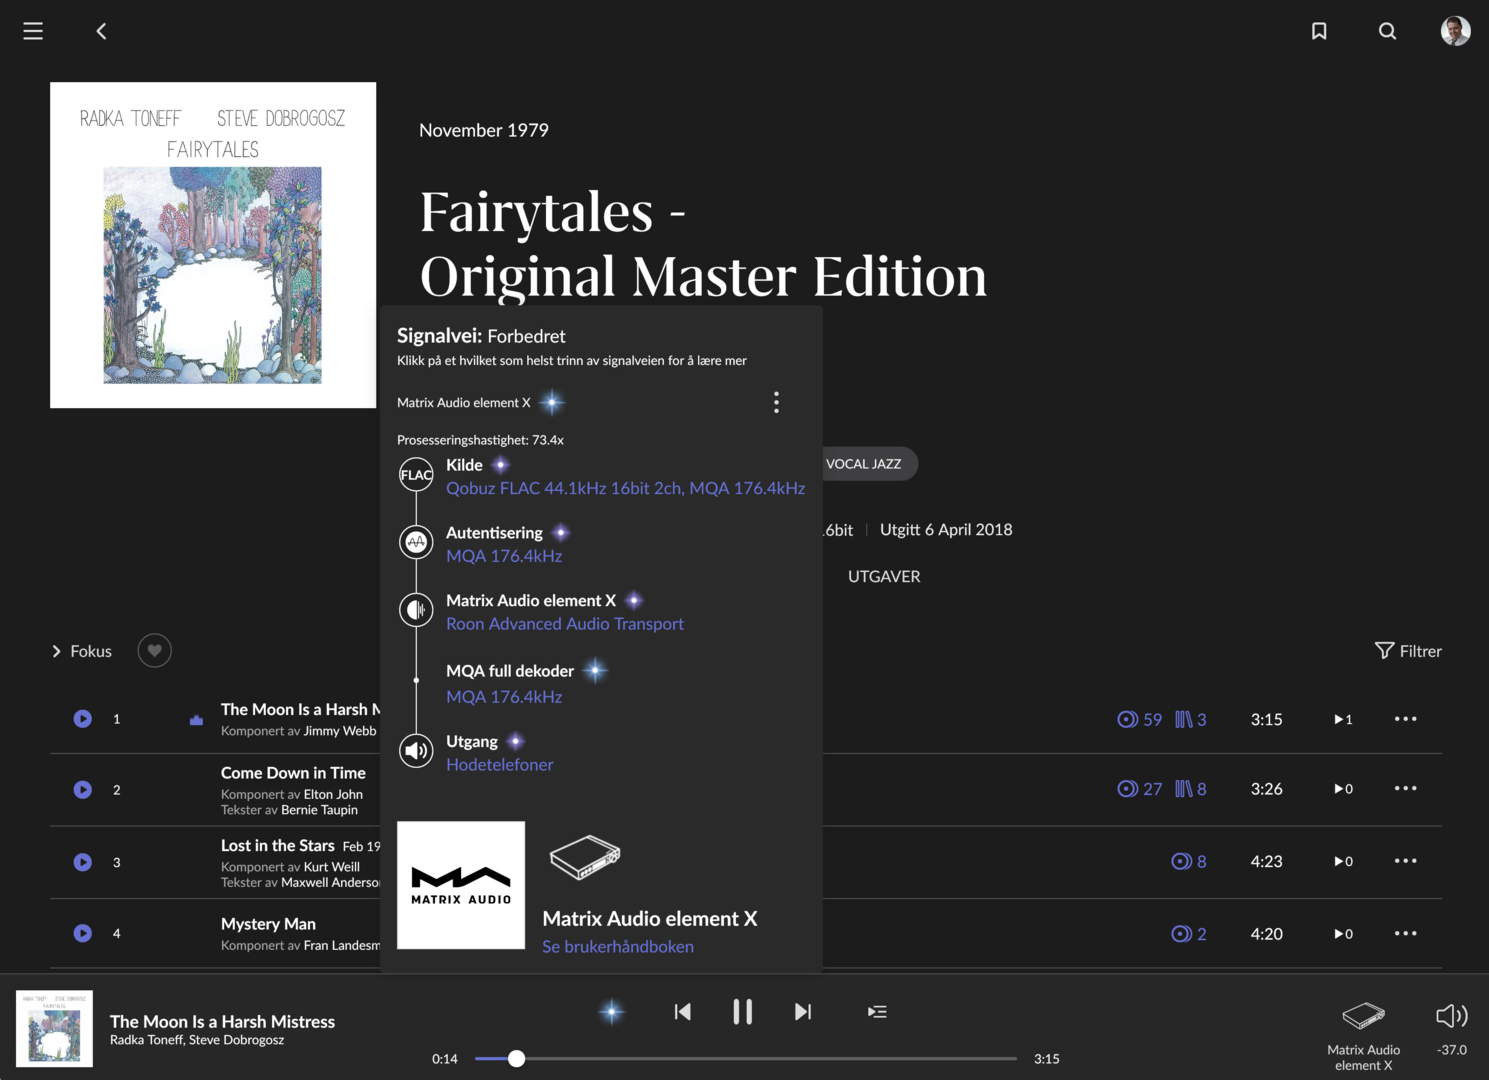Open bookmarks from the top bar
The image size is (1489, 1080).
pos(1319,31)
